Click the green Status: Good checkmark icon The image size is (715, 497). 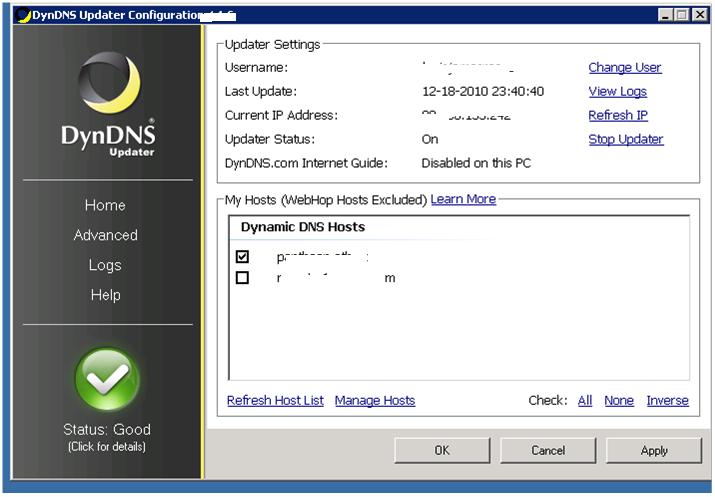click(x=107, y=379)
